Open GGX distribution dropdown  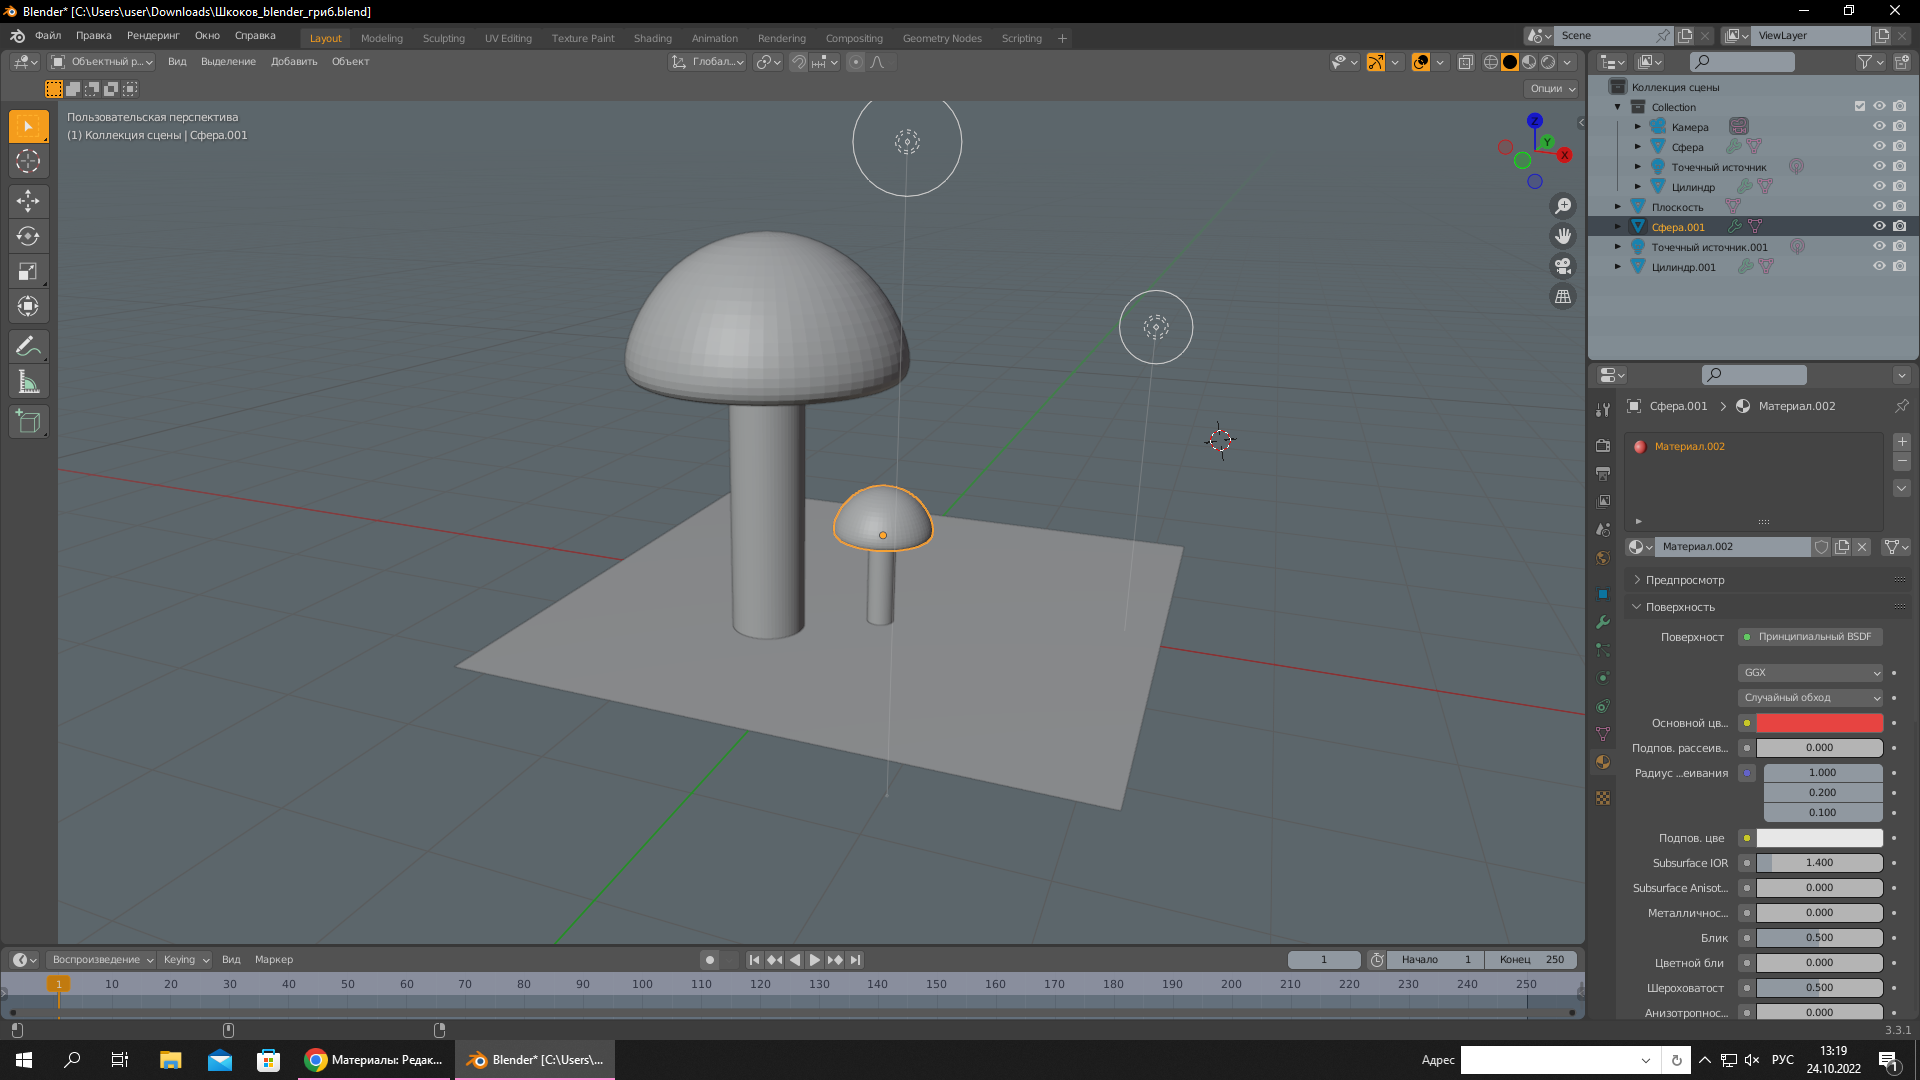[x=1810, y=673]
